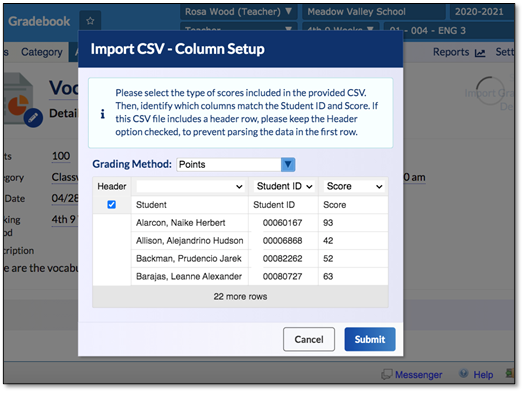Click student ID 00082262

[x=282, y=258]
